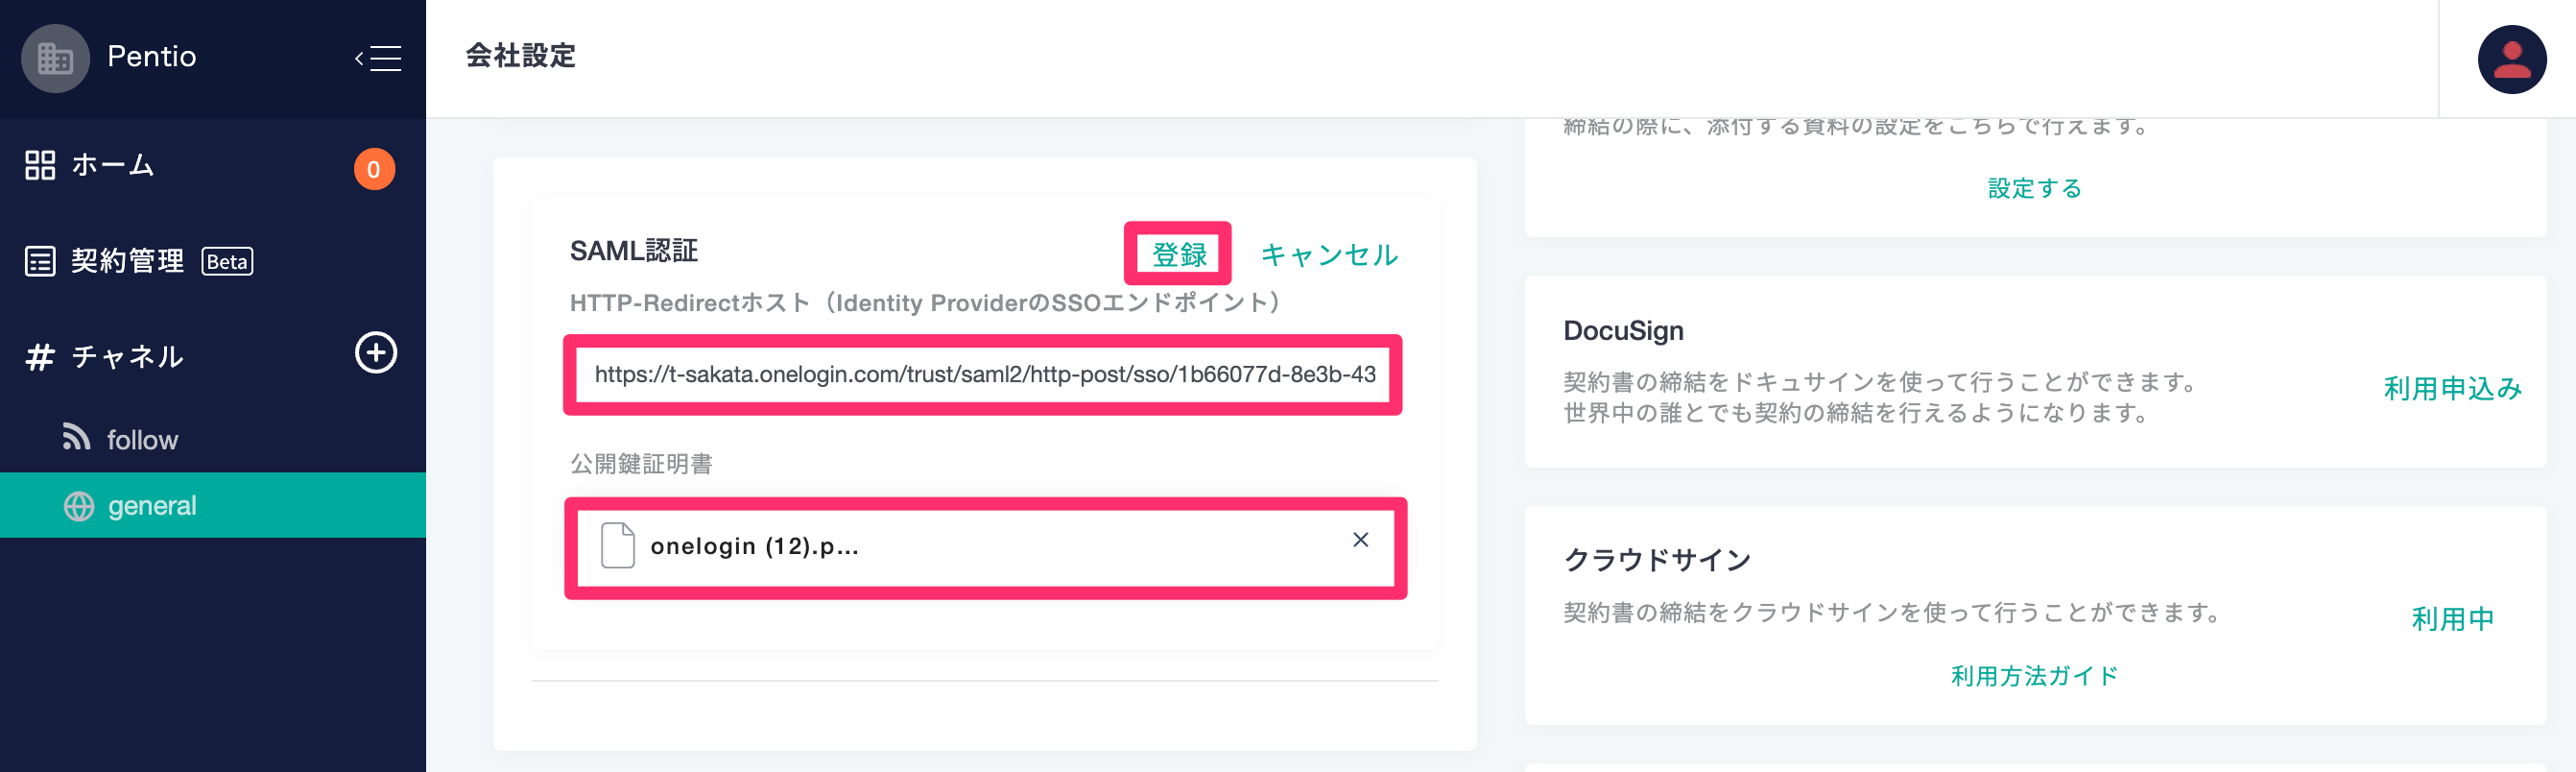Remove the onelogin certificate file
2576x772 pixels.
(x=1360, y=540)
